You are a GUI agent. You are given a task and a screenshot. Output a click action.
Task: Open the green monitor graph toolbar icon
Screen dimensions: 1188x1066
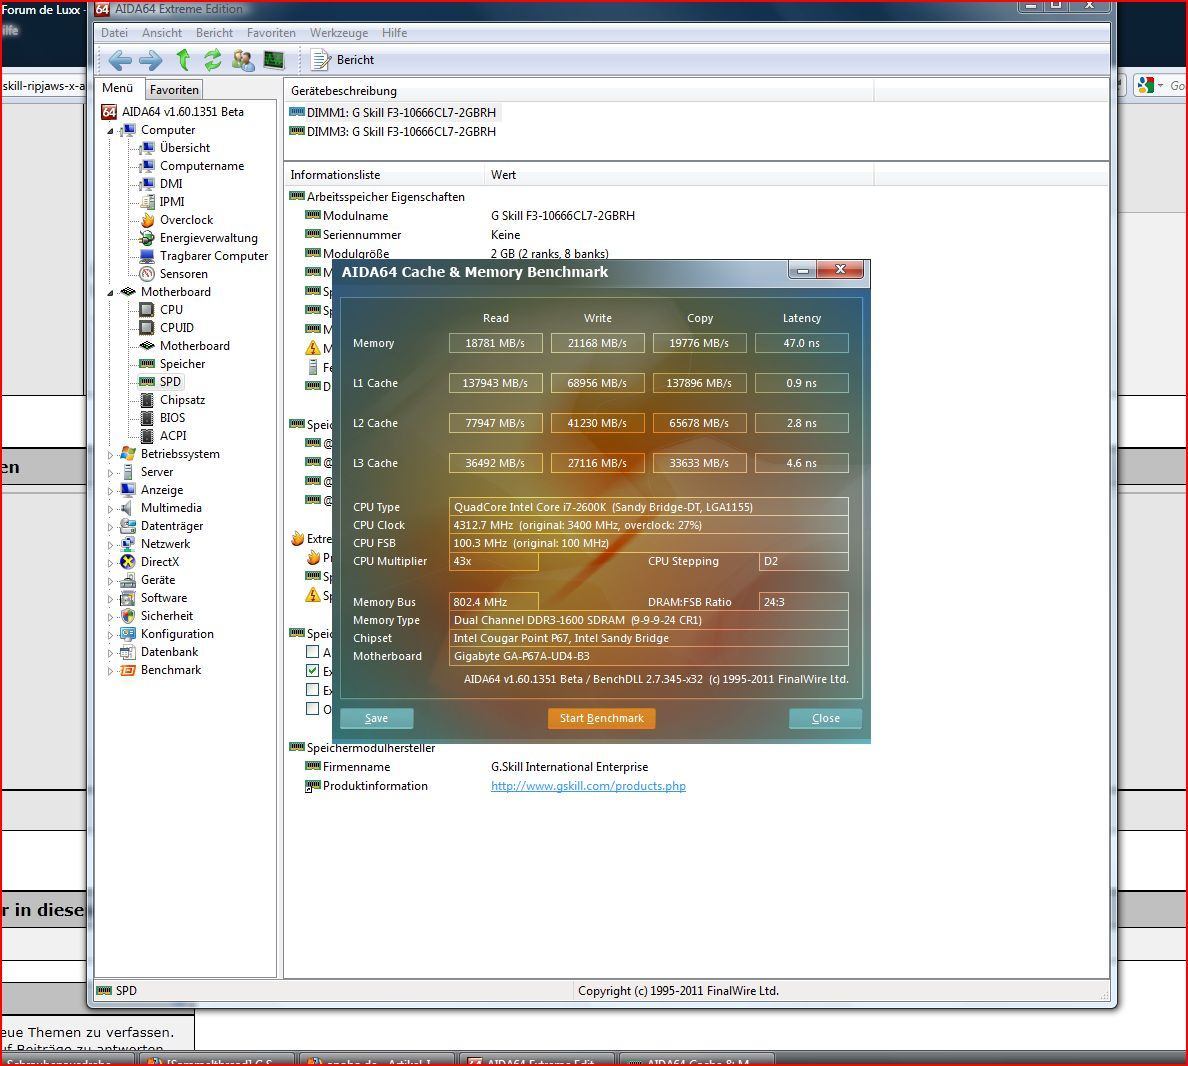(x=274, y=60)
